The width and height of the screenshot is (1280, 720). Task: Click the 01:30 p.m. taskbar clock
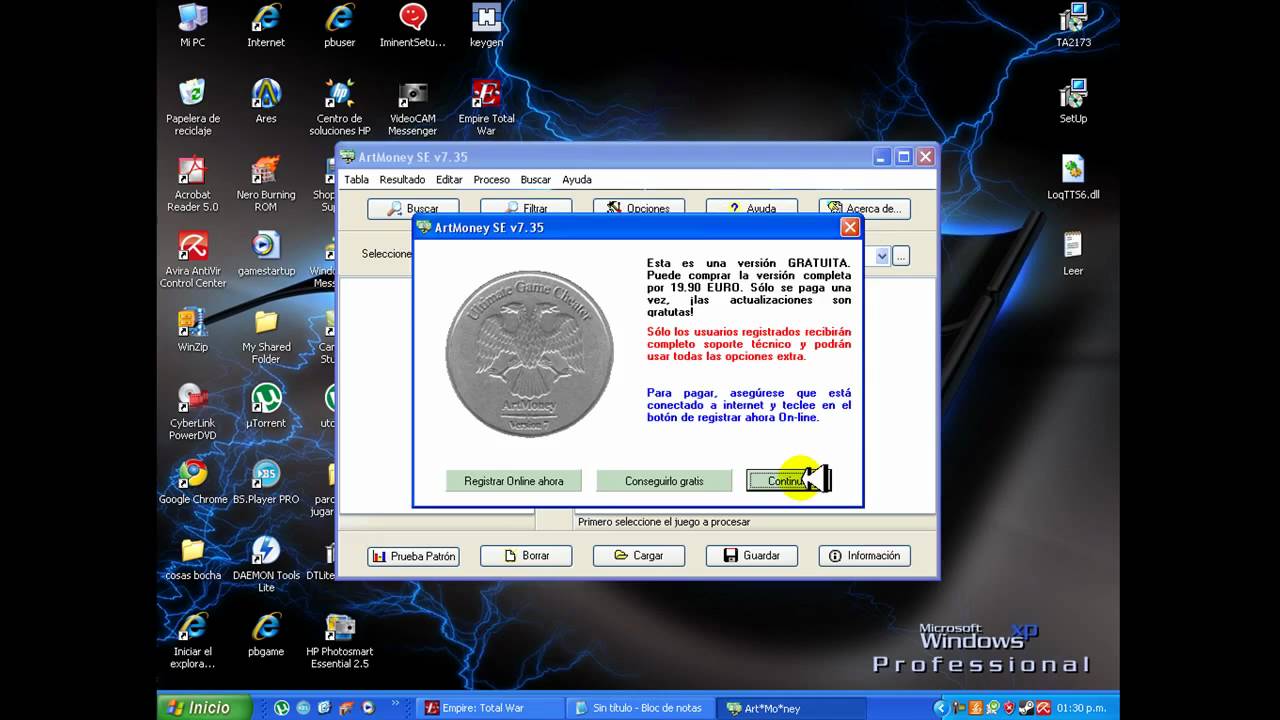[x=1084, y=708]
